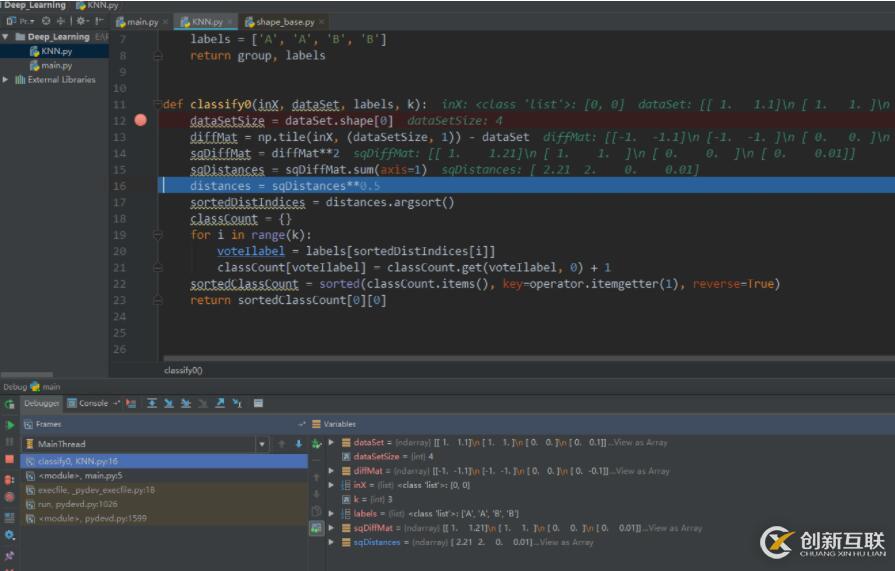The image size is (895, 571).
Task: Close the shape_base.py tab
Action: [321, 22]
